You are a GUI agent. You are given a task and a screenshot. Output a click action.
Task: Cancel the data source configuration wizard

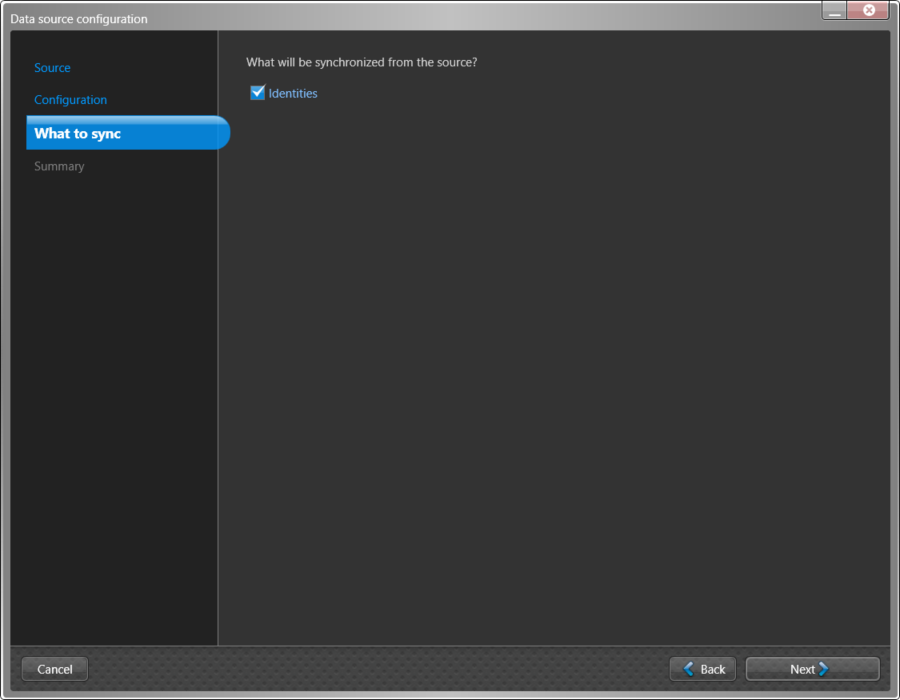(x=54, y=669)
